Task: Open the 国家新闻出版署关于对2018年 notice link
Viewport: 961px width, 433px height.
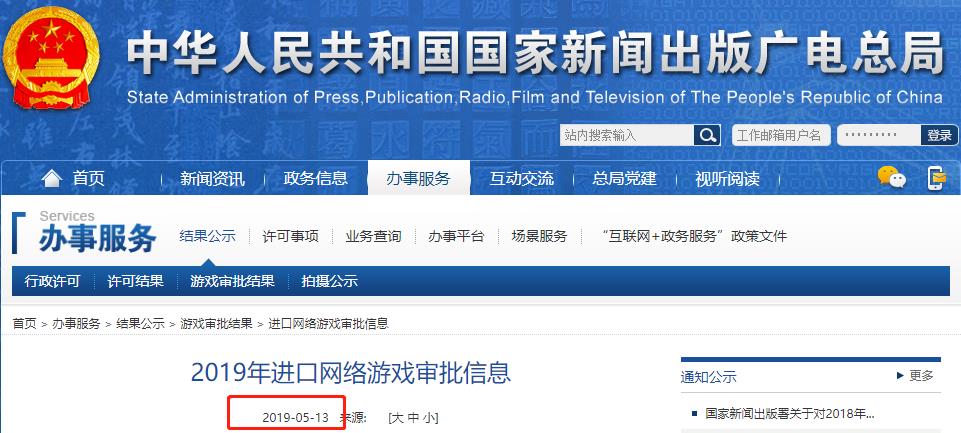Action: point(789,413)
